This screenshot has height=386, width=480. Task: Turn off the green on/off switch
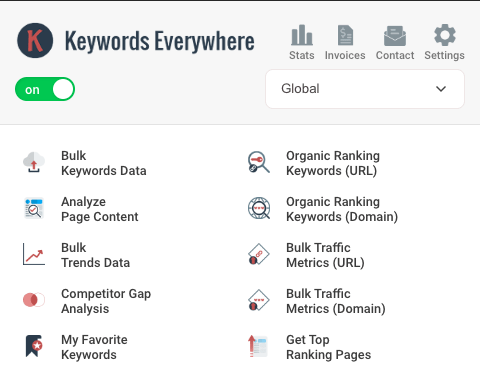point(45,89)
